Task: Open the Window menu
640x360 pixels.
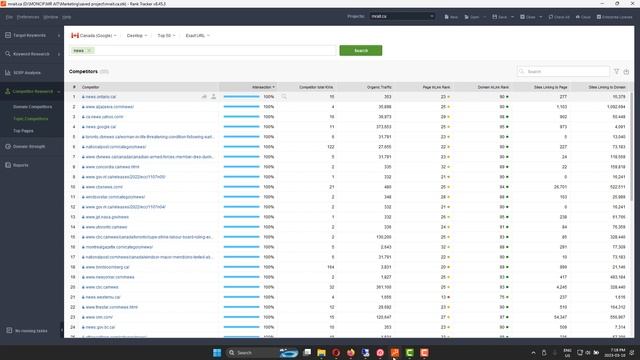Action: tap(51, 17)
